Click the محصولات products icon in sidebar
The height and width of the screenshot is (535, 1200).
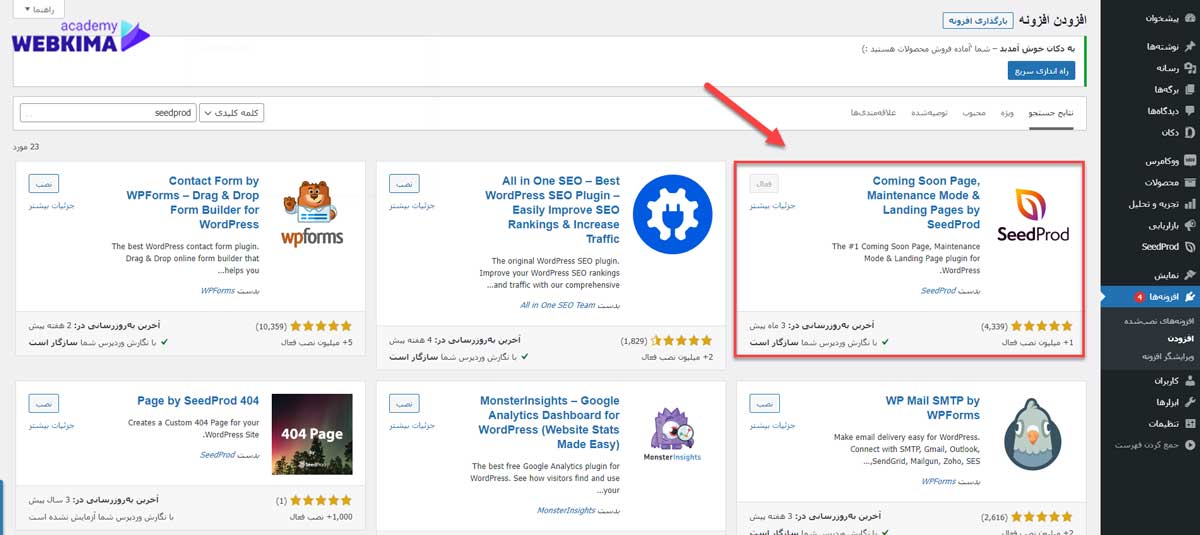pos(1189,182)
